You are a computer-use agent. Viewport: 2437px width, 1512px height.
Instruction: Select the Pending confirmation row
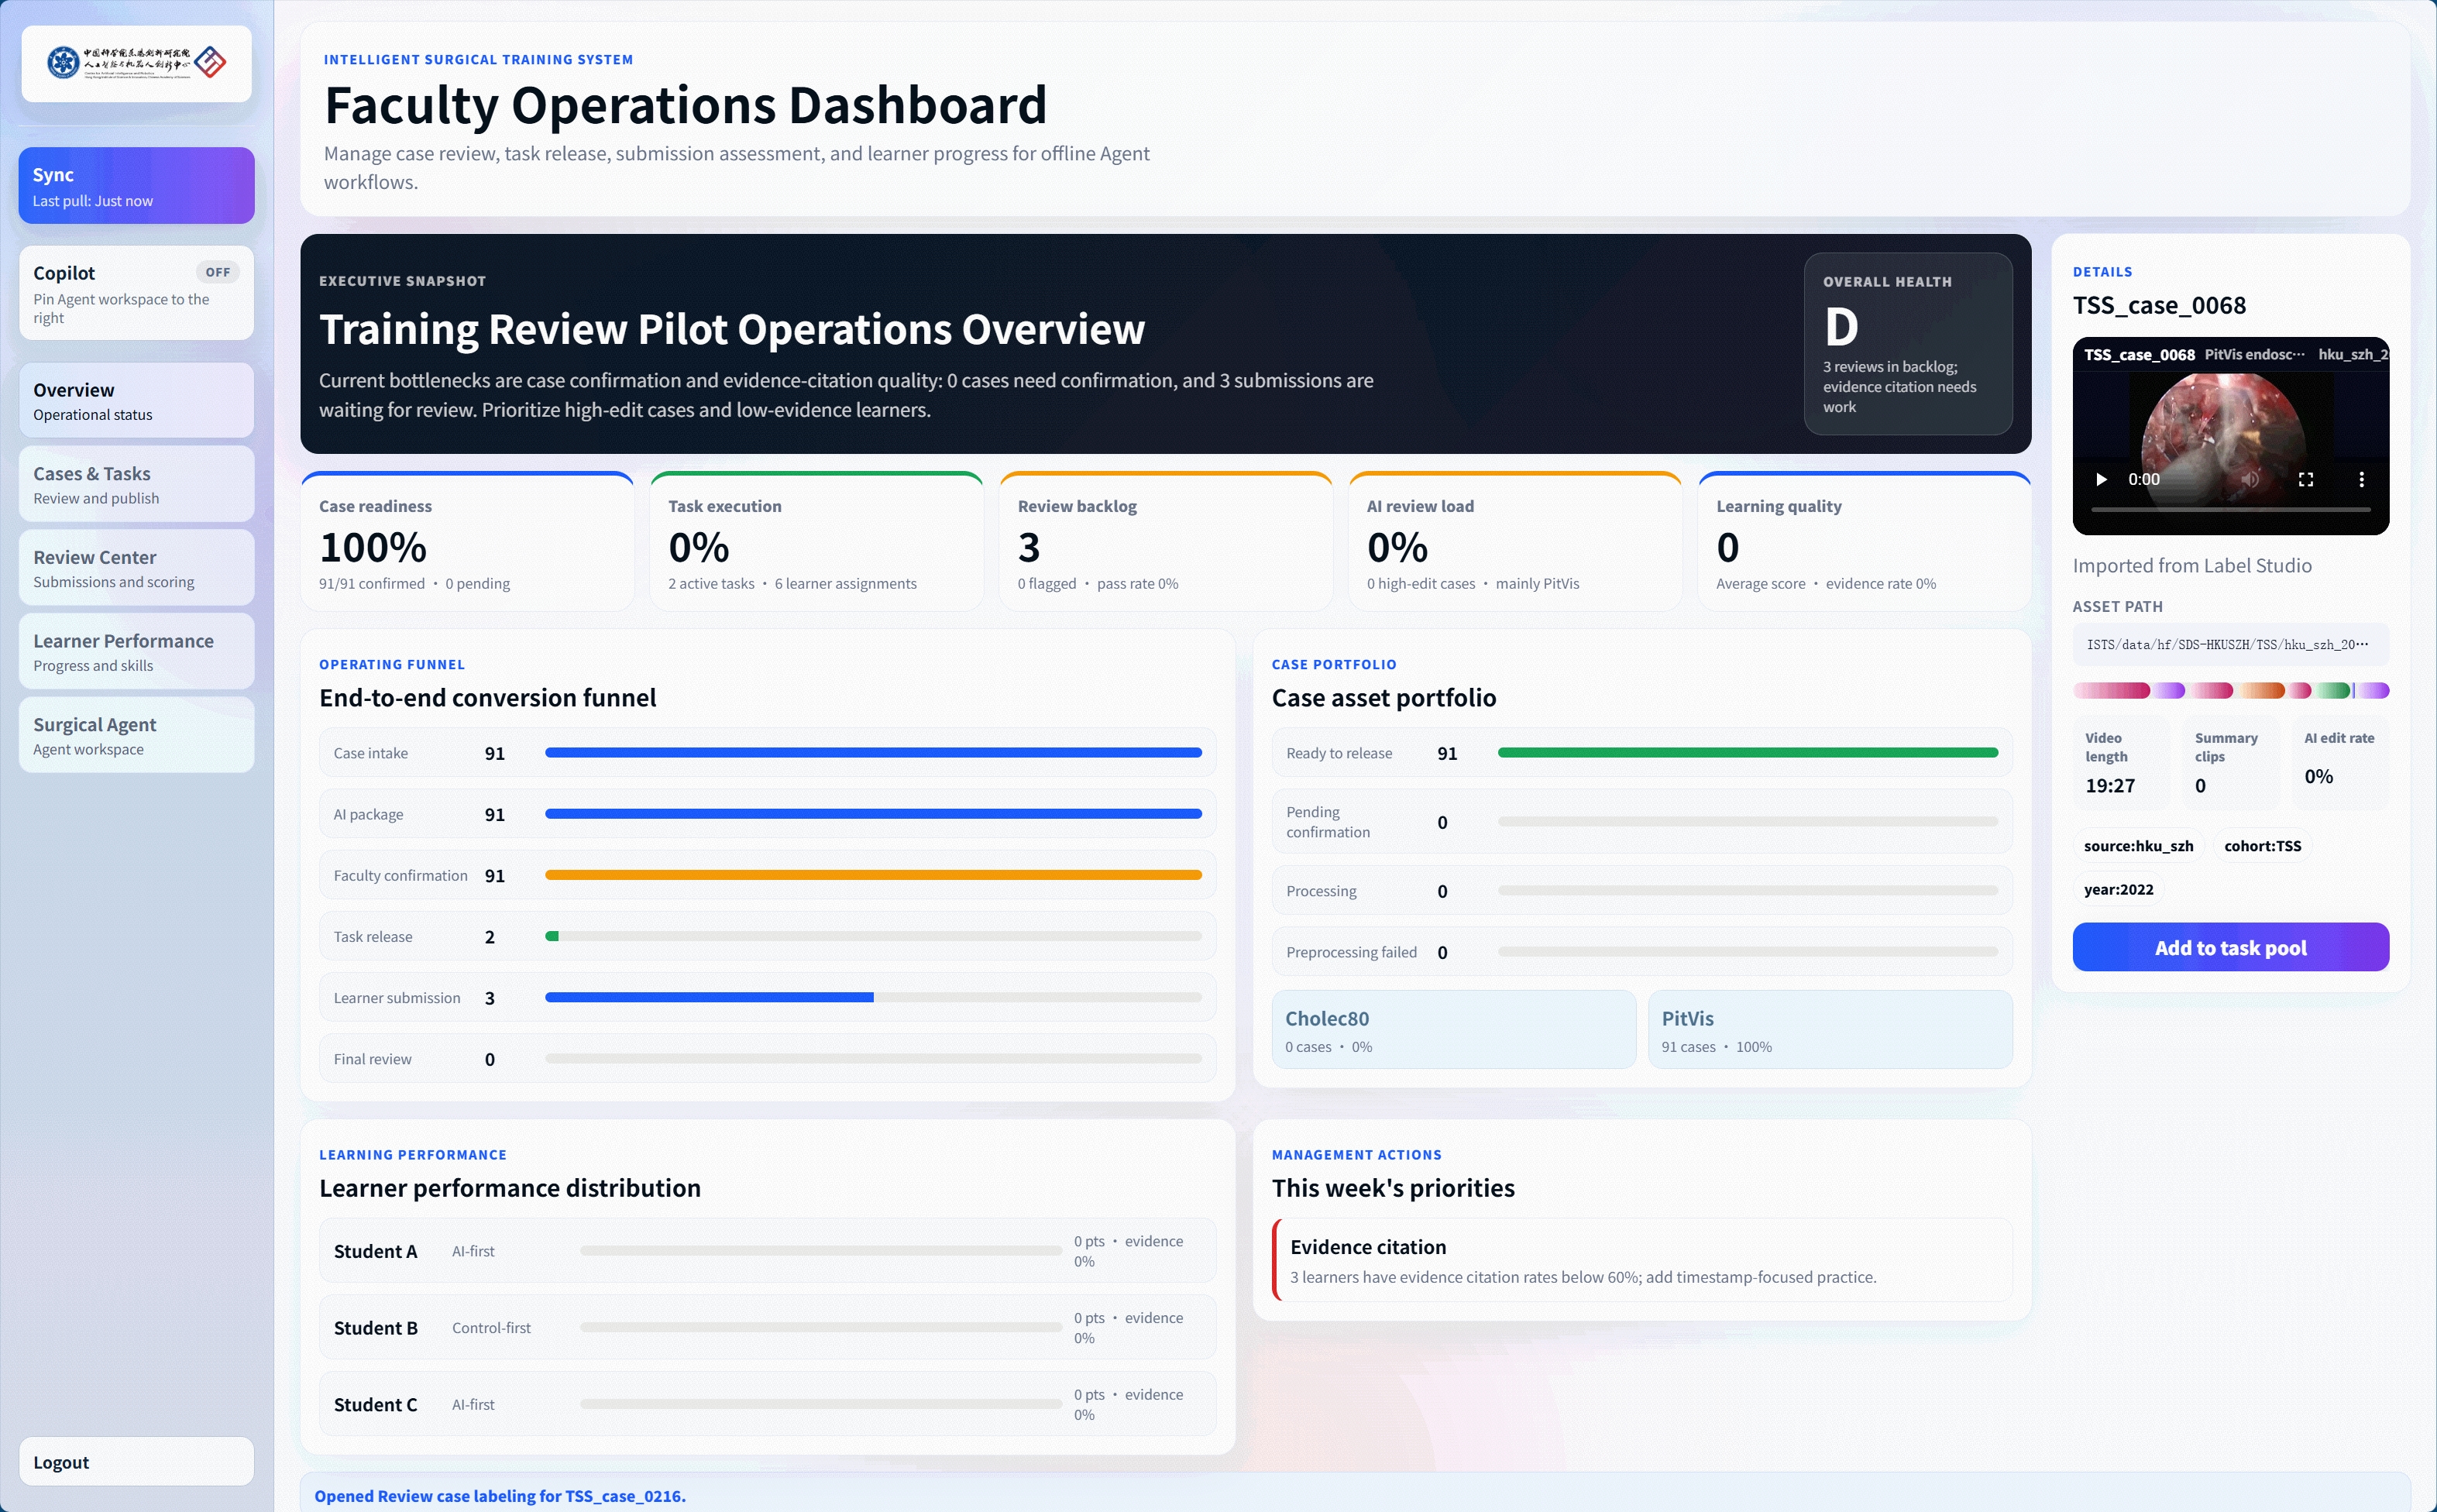coord(1642,821)
